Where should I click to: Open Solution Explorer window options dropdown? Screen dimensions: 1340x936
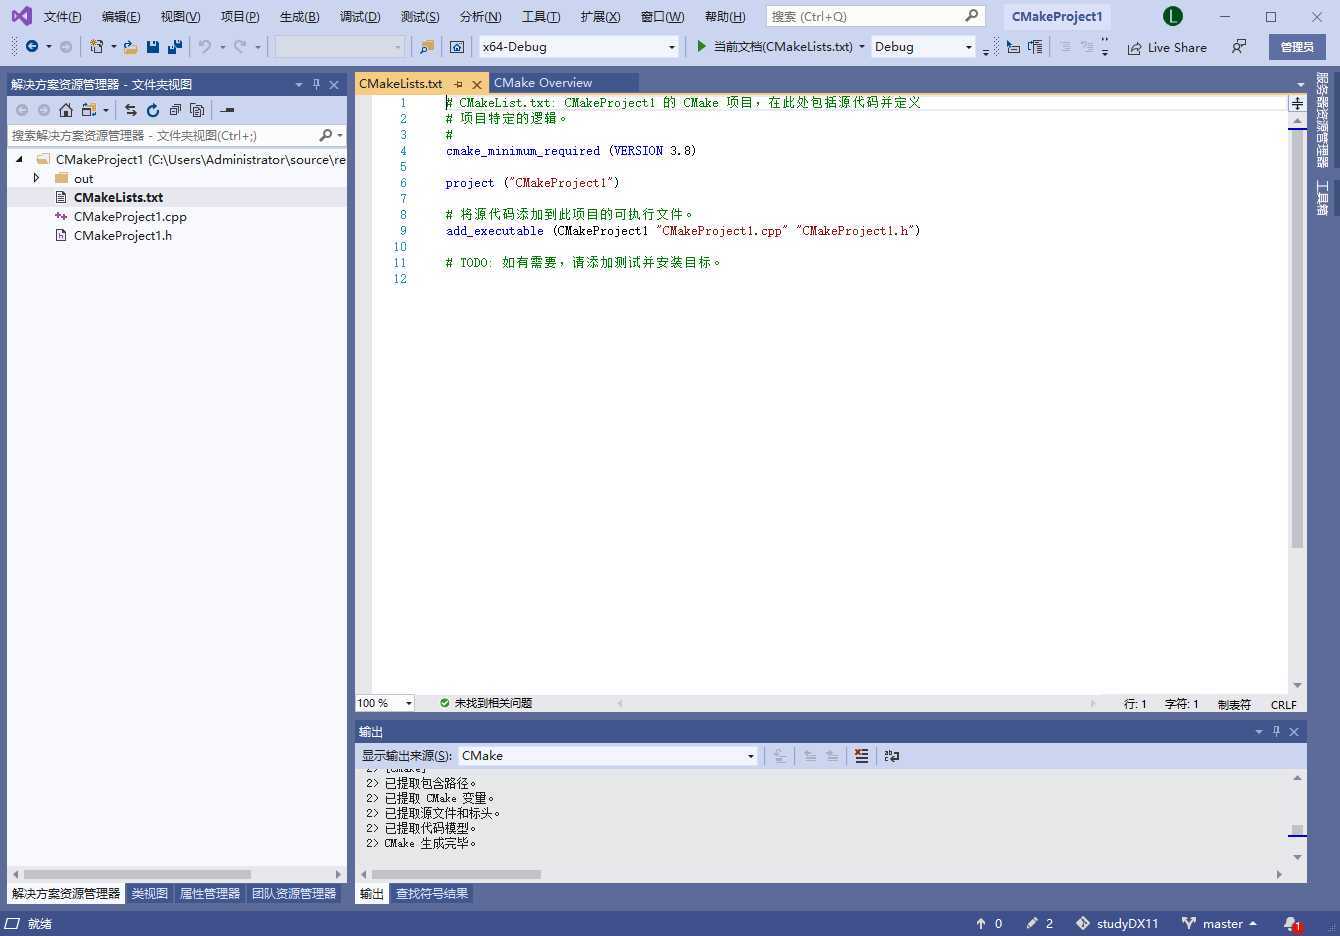298,84
